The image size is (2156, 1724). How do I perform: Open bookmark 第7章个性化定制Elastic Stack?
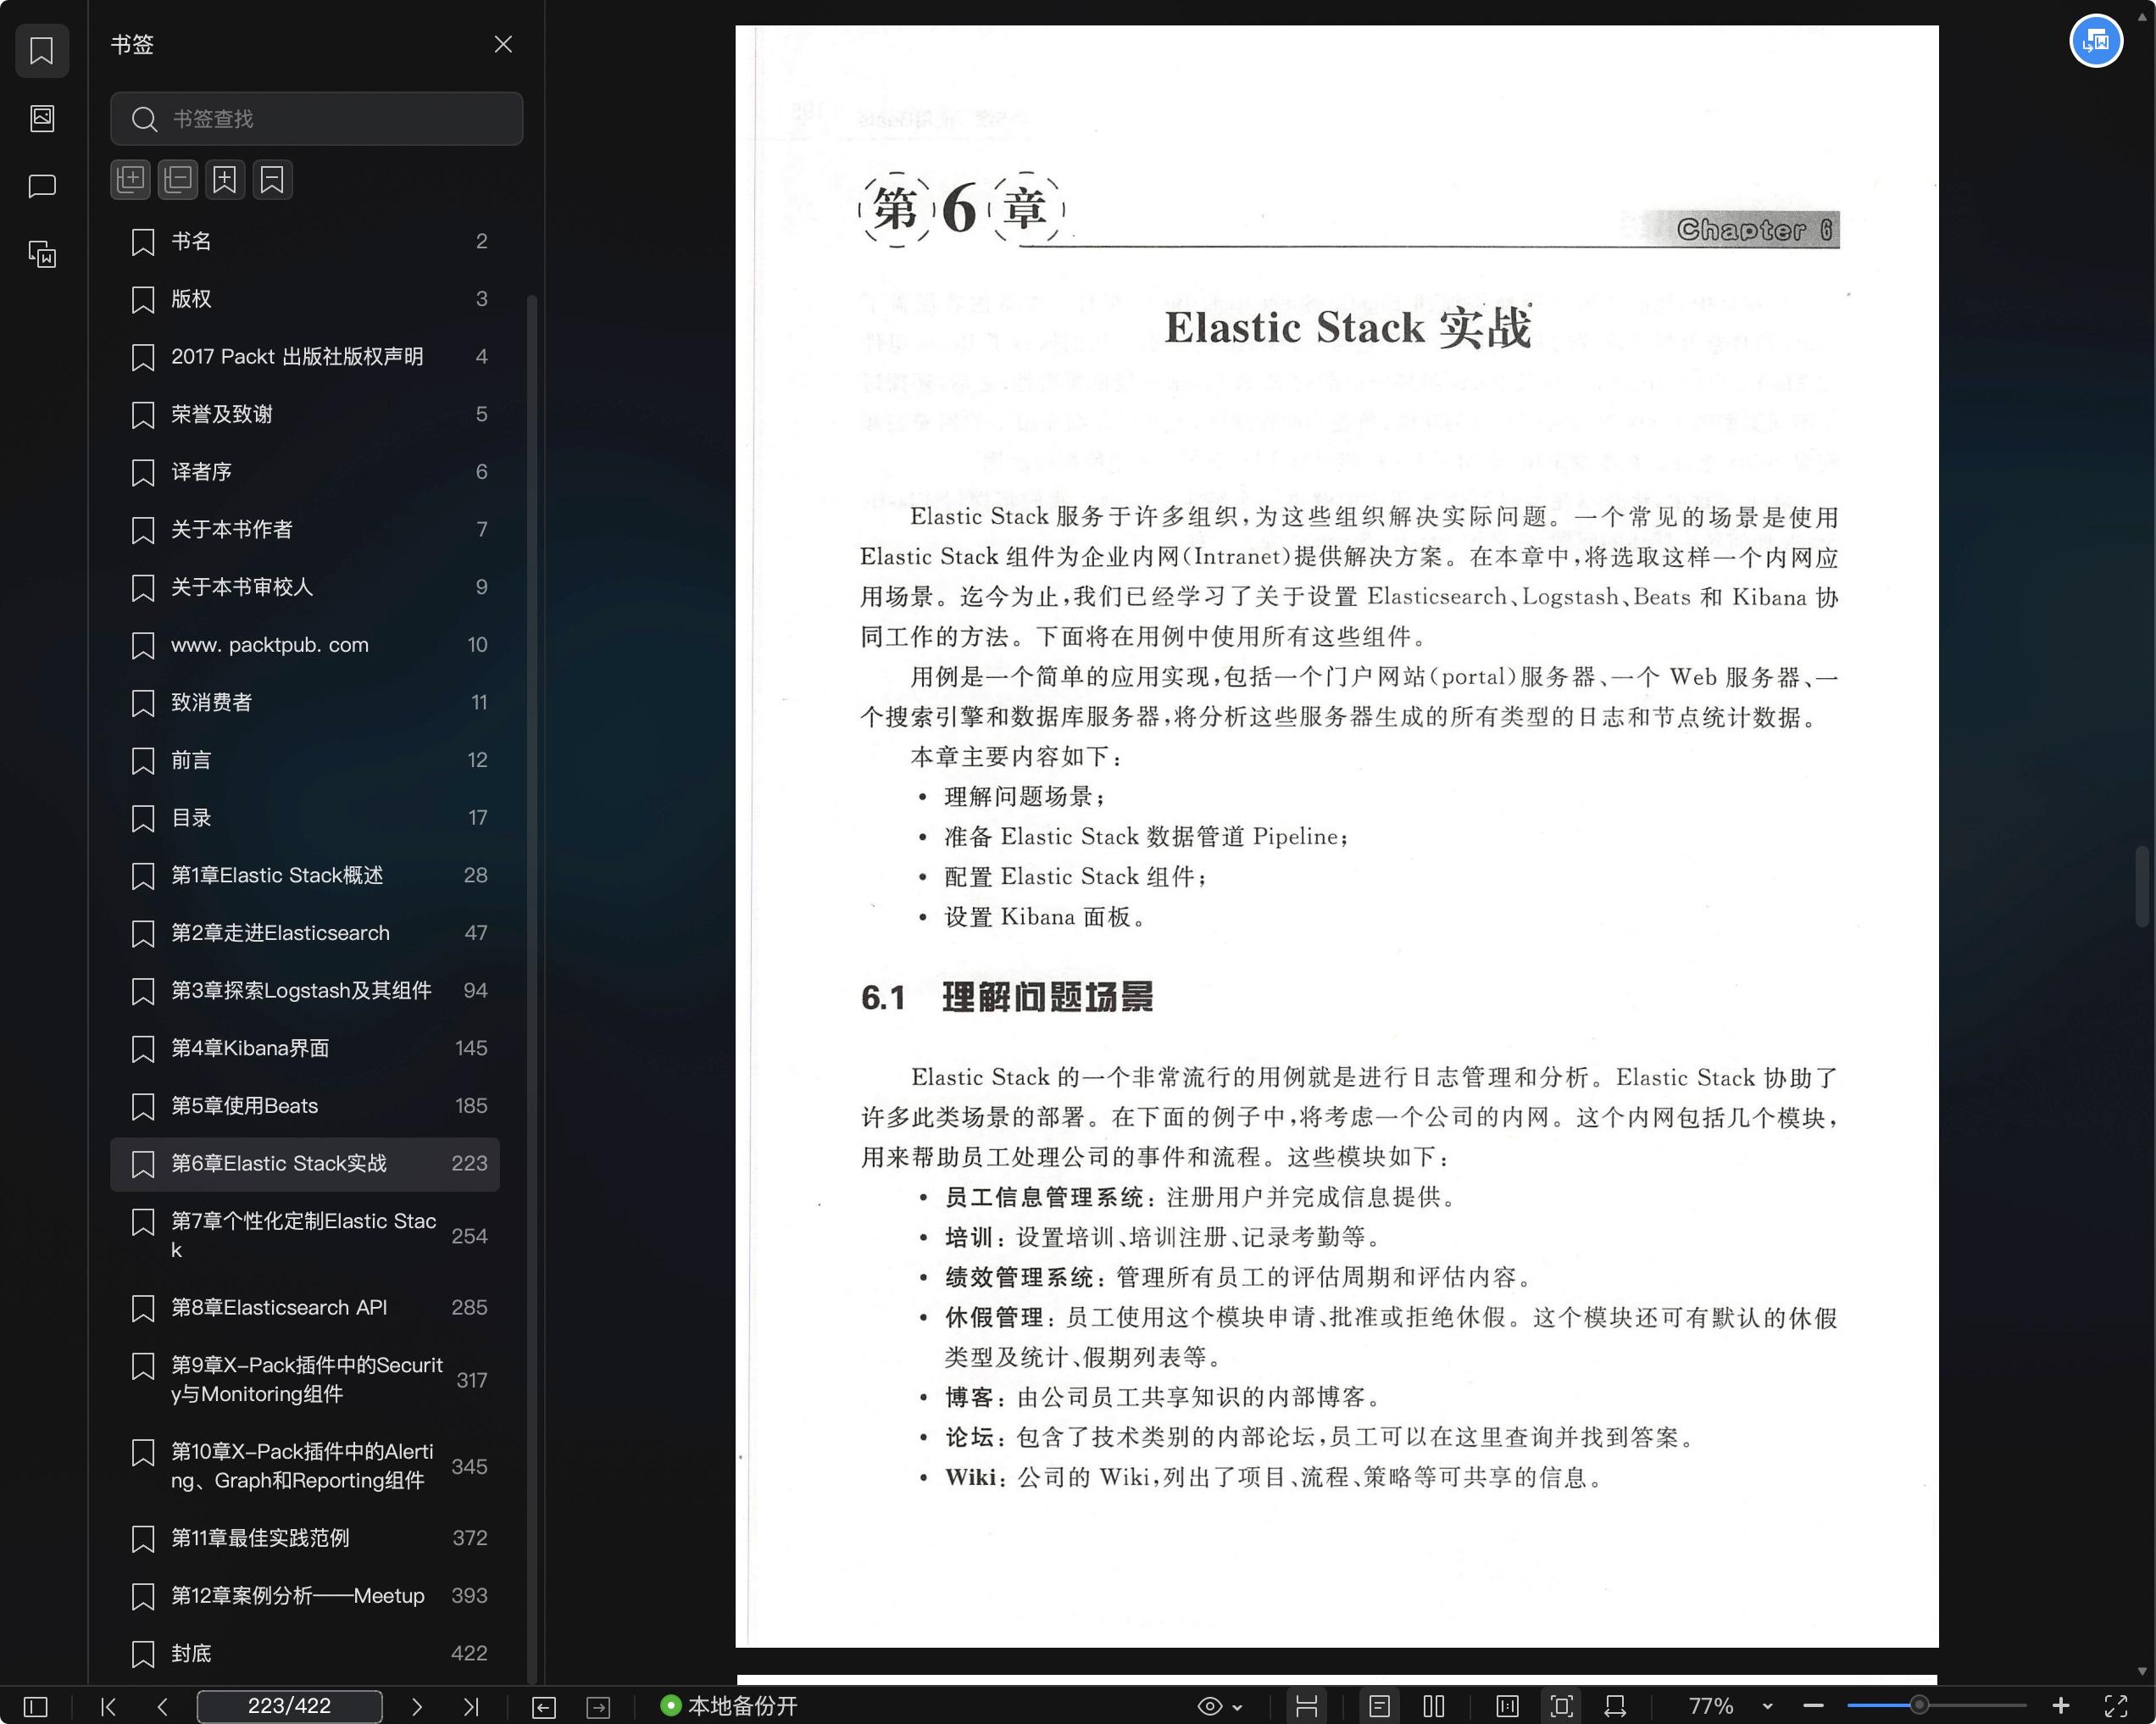tap(305, 1236)
